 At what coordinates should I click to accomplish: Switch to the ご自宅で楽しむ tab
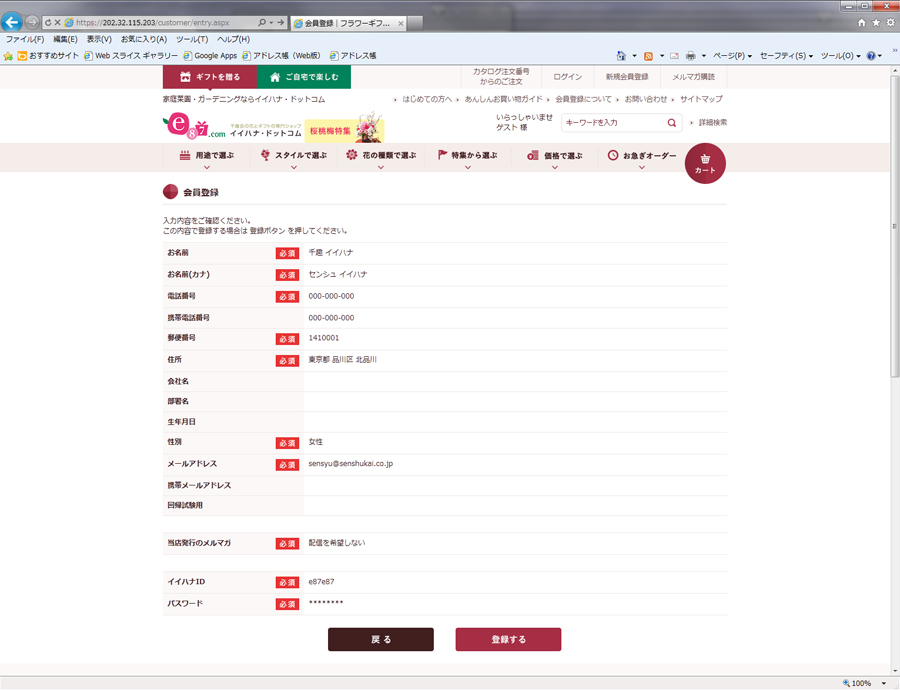click(x=304, y=77)
